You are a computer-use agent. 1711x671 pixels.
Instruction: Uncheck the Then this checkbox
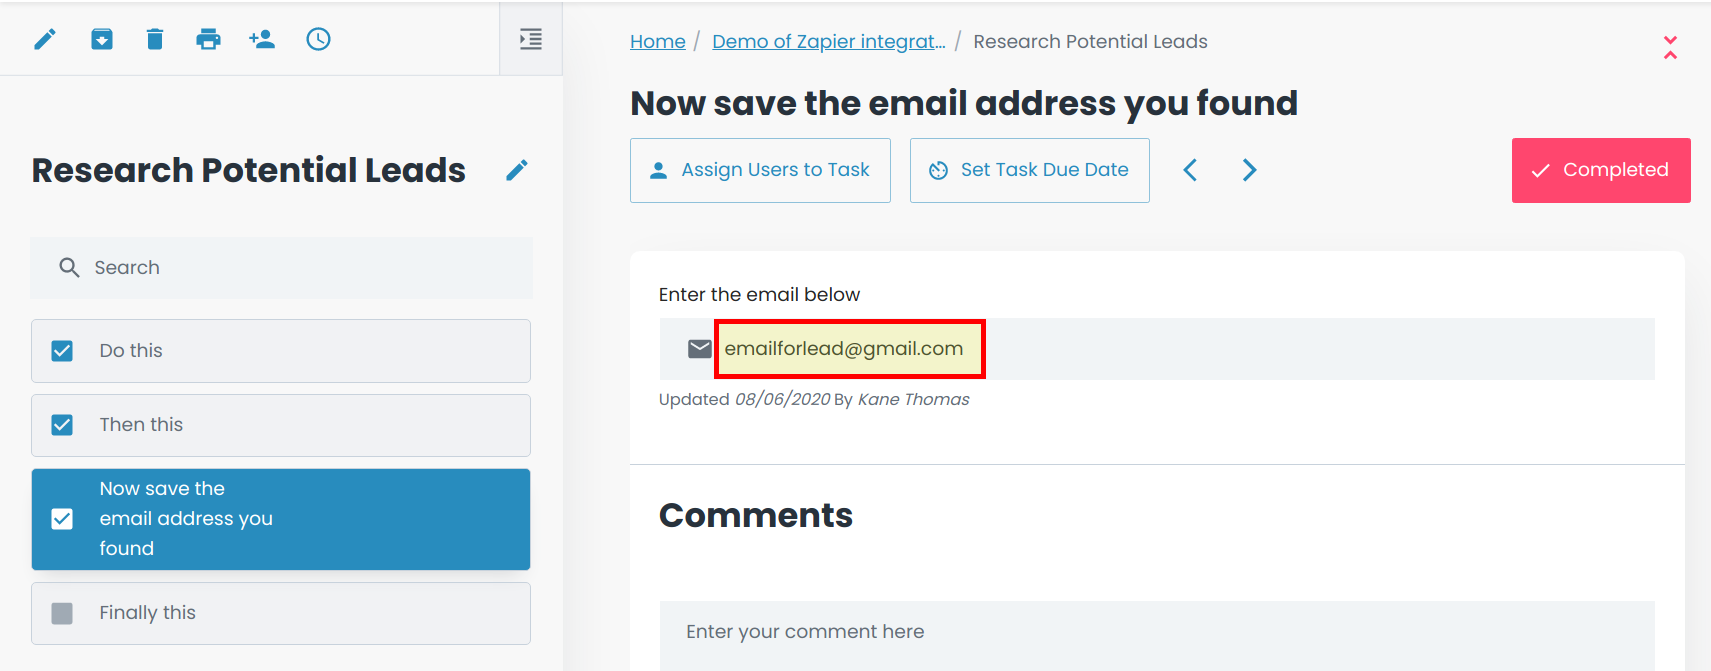[x=62, y=425]
